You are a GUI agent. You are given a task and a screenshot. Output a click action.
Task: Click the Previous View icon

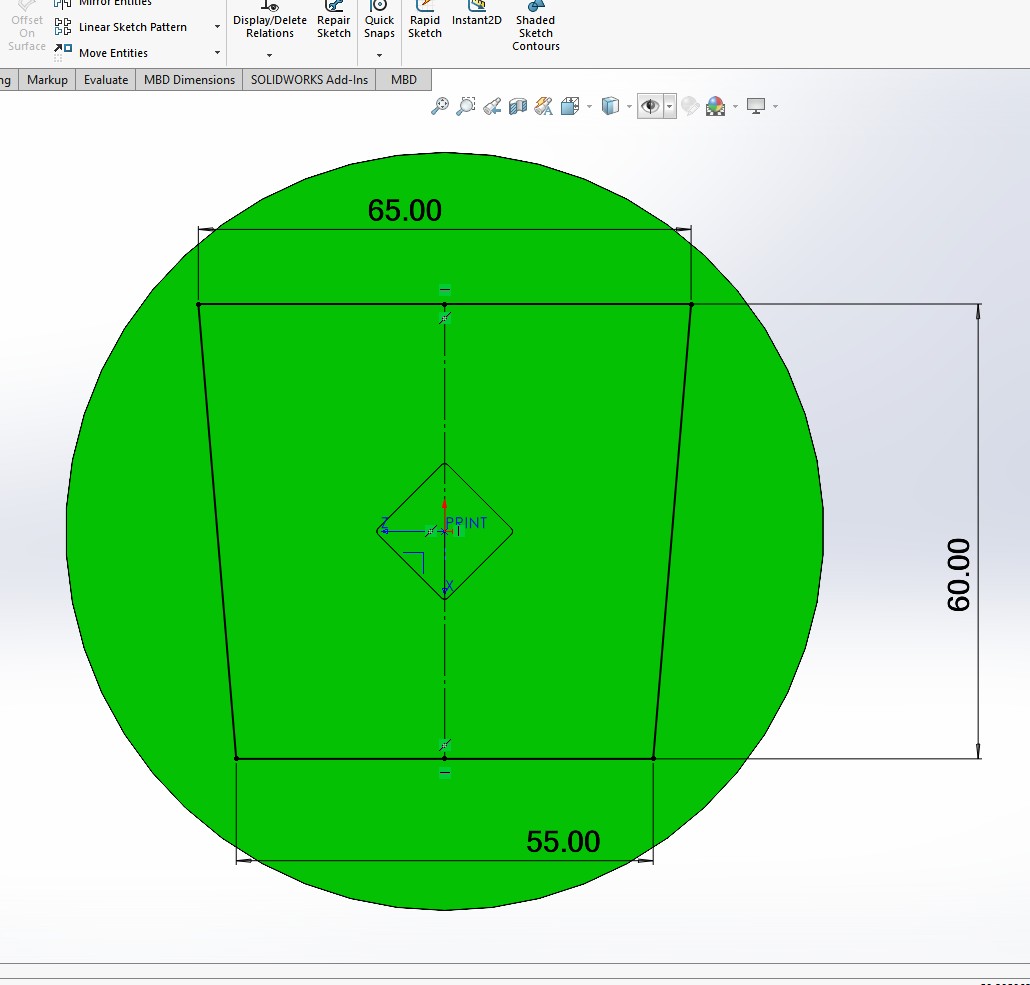coord(492,106)
